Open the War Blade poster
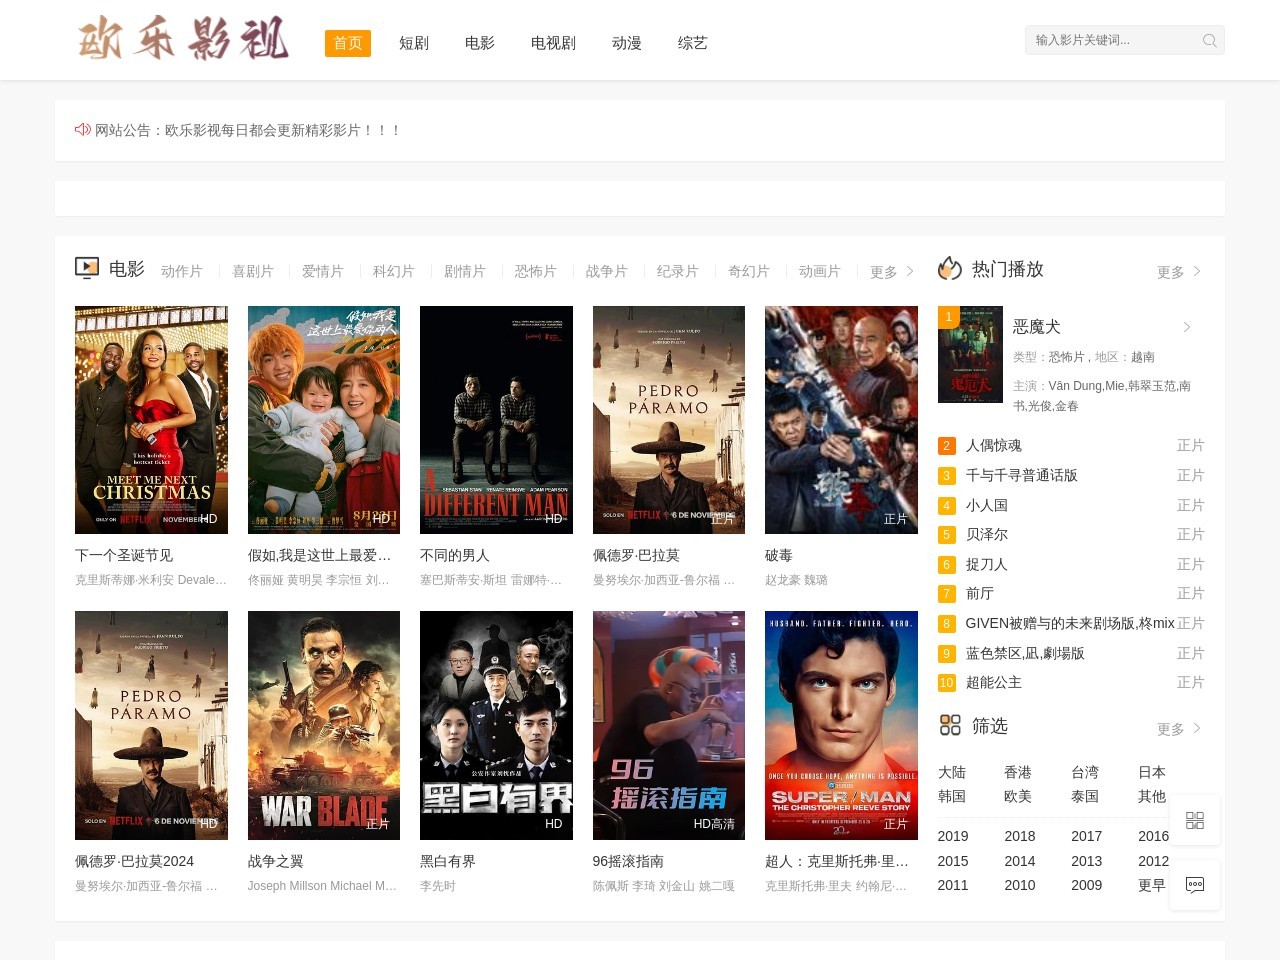 (324, 725)
